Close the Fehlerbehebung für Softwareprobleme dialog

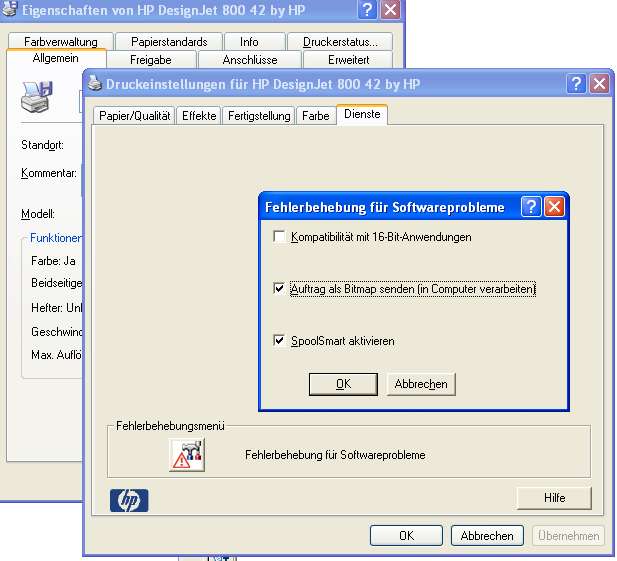click(x=554, y=207)
